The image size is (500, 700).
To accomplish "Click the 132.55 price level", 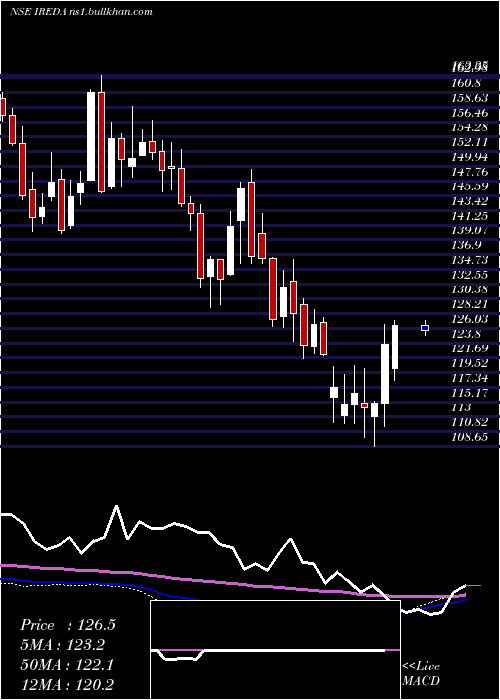I will point(469,275).
